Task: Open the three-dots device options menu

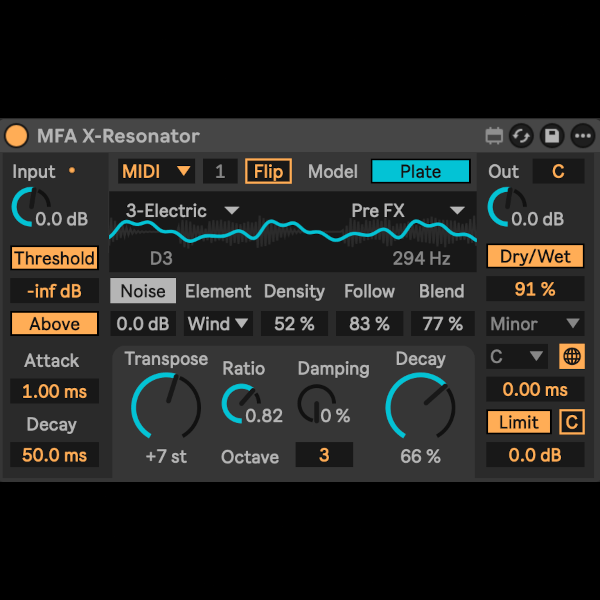Action: click(581, 136)
